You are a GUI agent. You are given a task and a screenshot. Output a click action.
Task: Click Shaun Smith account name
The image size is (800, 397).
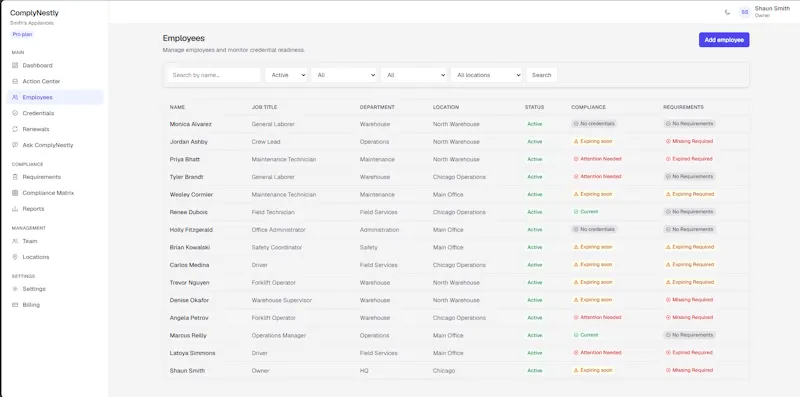tap(772, 9)
